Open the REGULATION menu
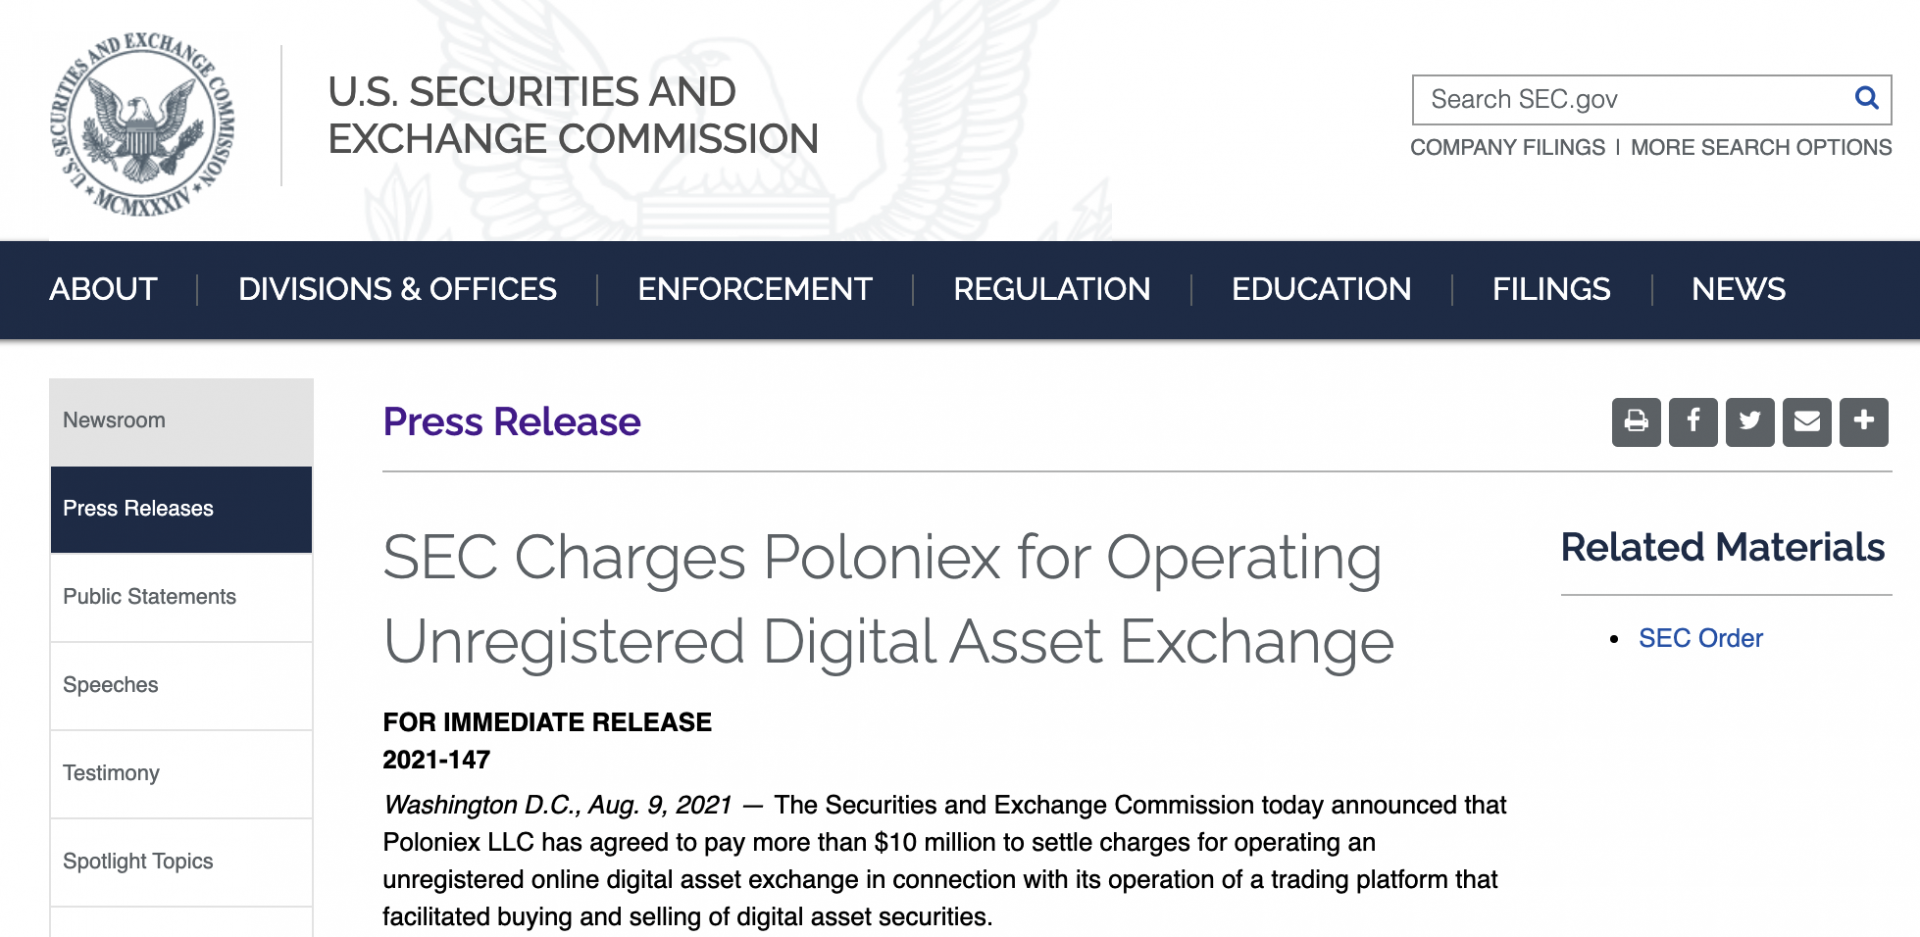 pos(1051,289)
